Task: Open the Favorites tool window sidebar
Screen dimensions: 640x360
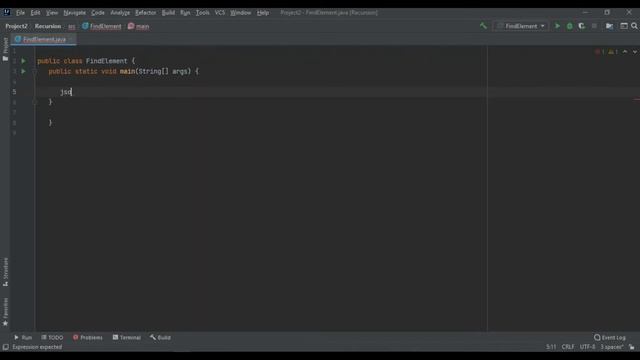Action: point(5,312)
